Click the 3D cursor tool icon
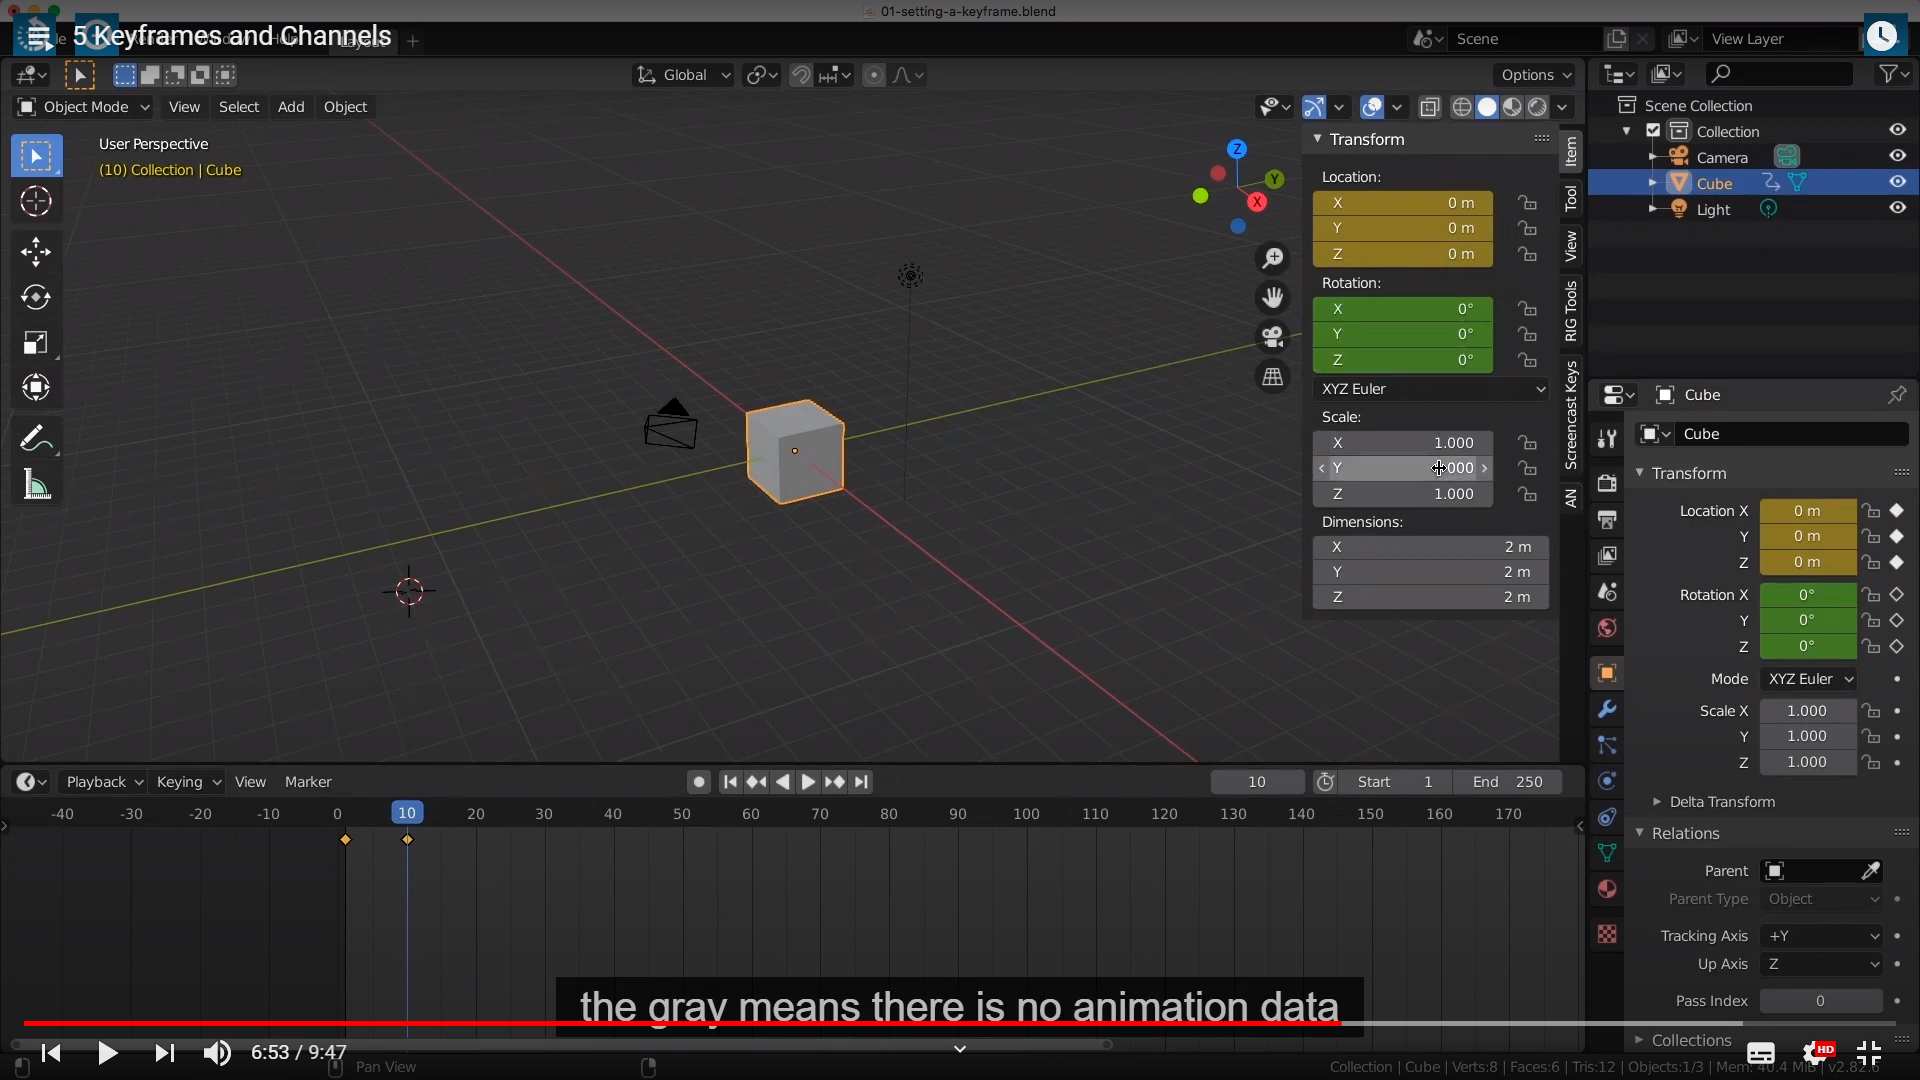This screenshot has height=1080, width=1920. (x=36, y=202)
